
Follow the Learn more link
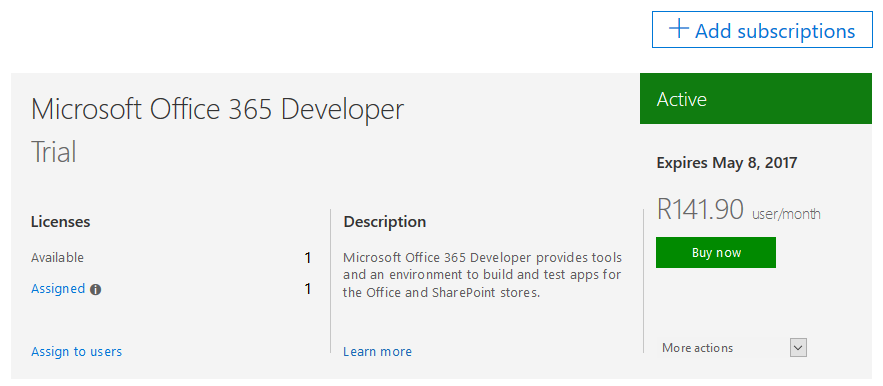tap(377, 352)
